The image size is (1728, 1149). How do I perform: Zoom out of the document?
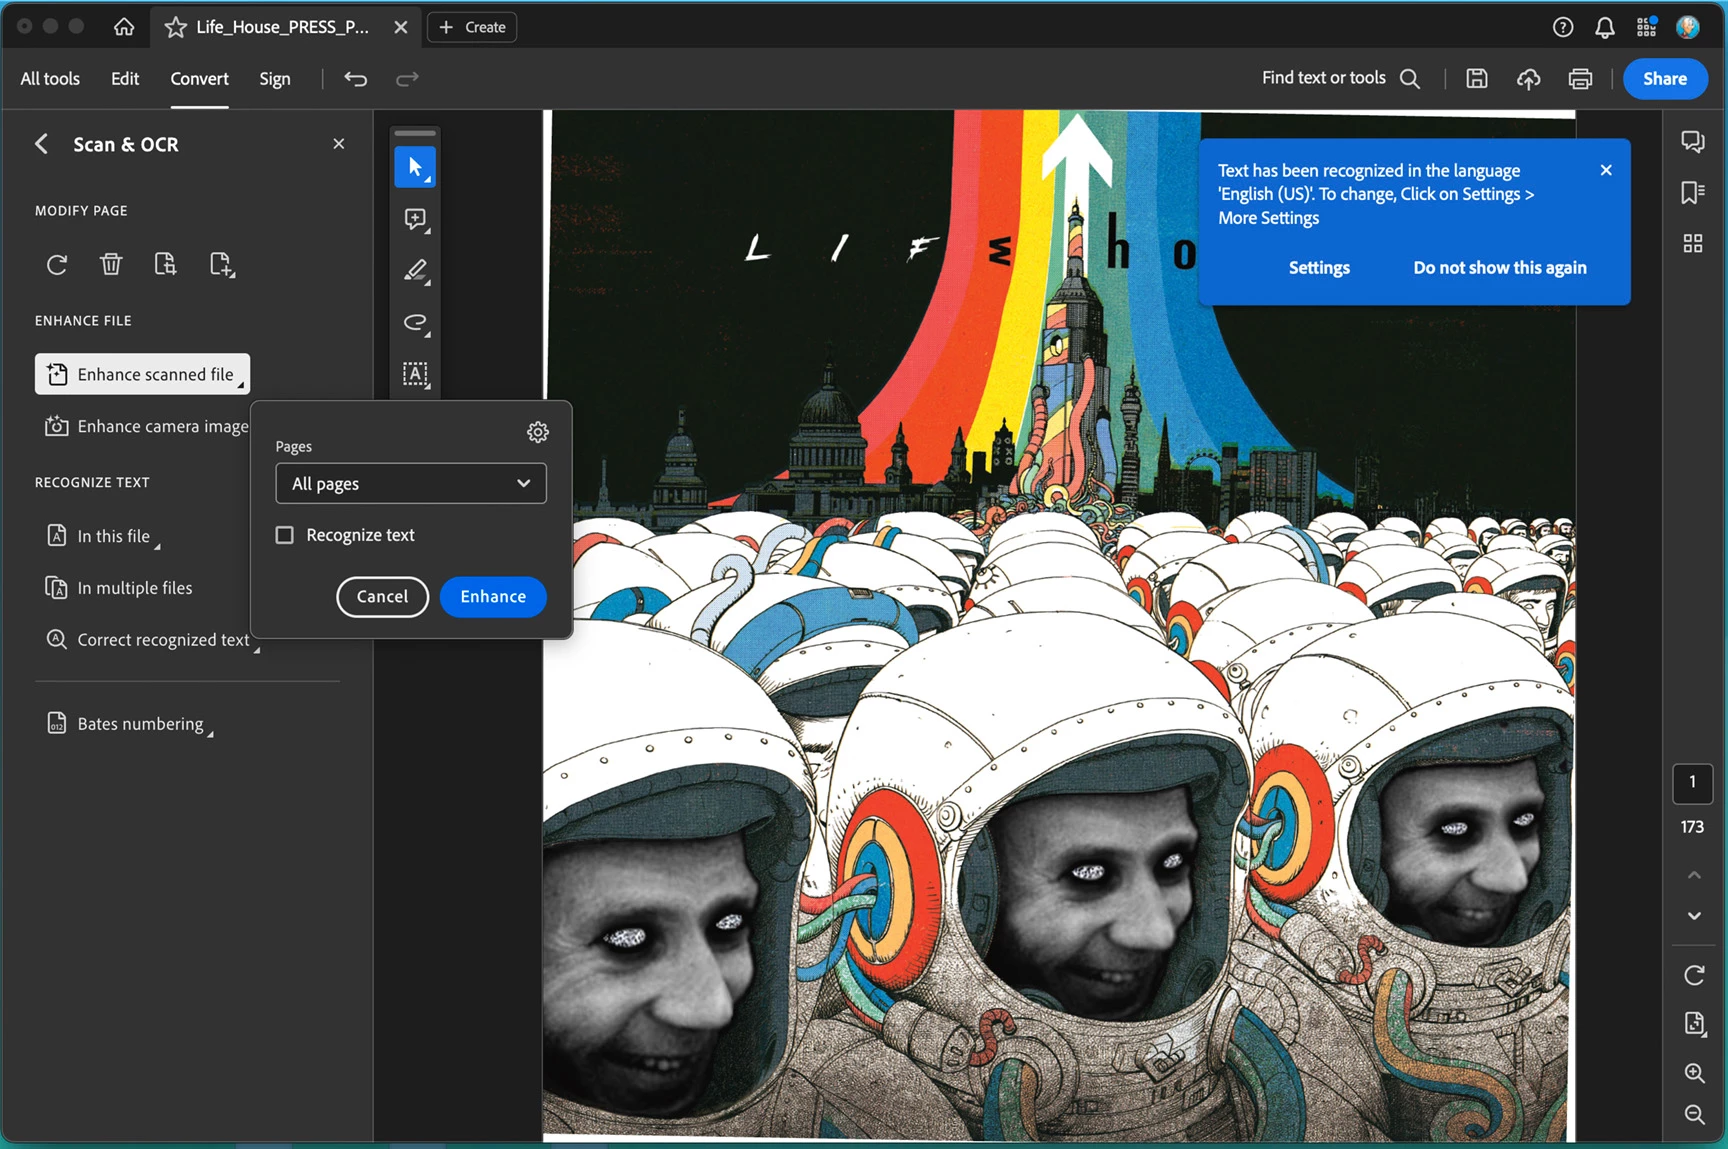[x=1694, y=1114]
